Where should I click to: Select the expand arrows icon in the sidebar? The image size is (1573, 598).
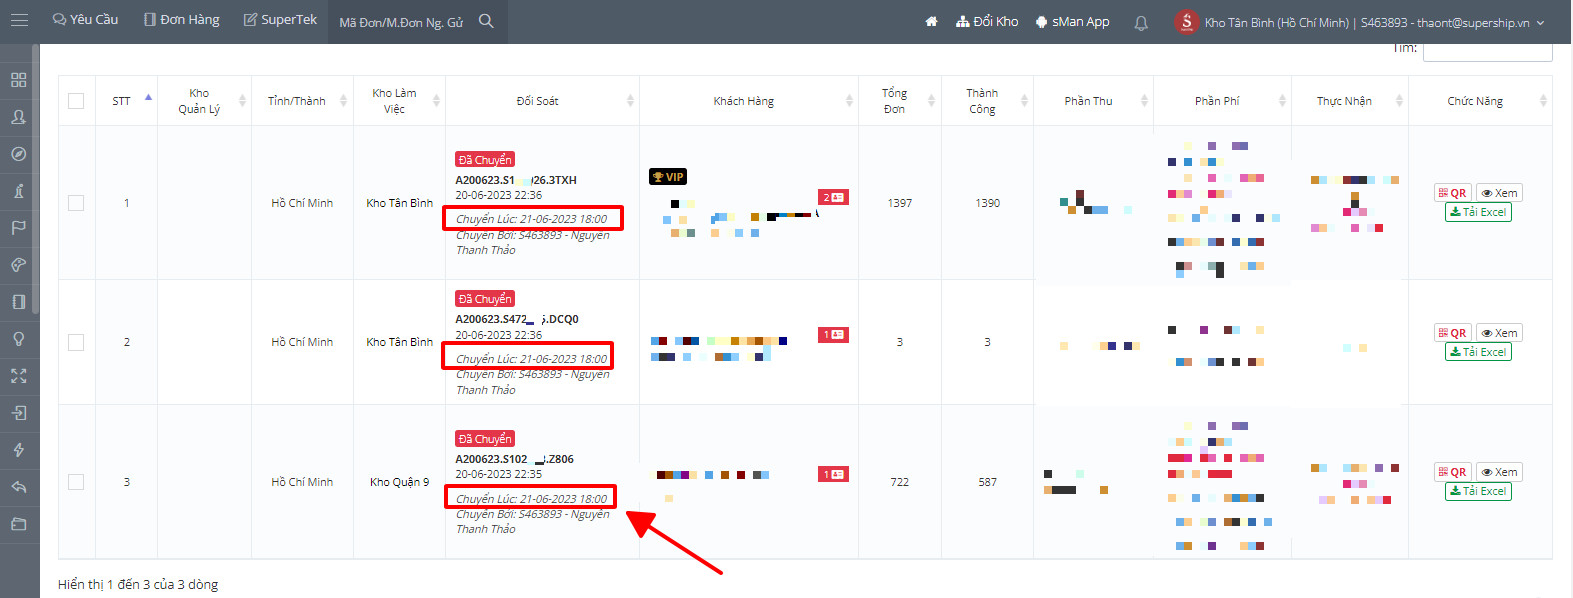click(18, 376)
